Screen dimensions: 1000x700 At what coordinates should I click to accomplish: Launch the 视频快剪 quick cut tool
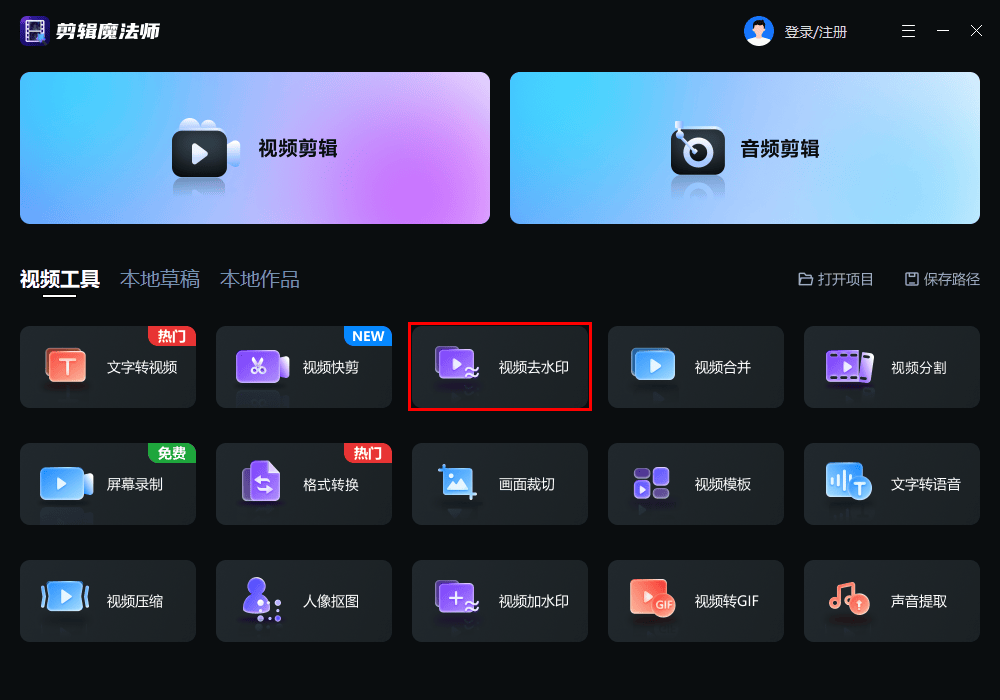[303, 367]
